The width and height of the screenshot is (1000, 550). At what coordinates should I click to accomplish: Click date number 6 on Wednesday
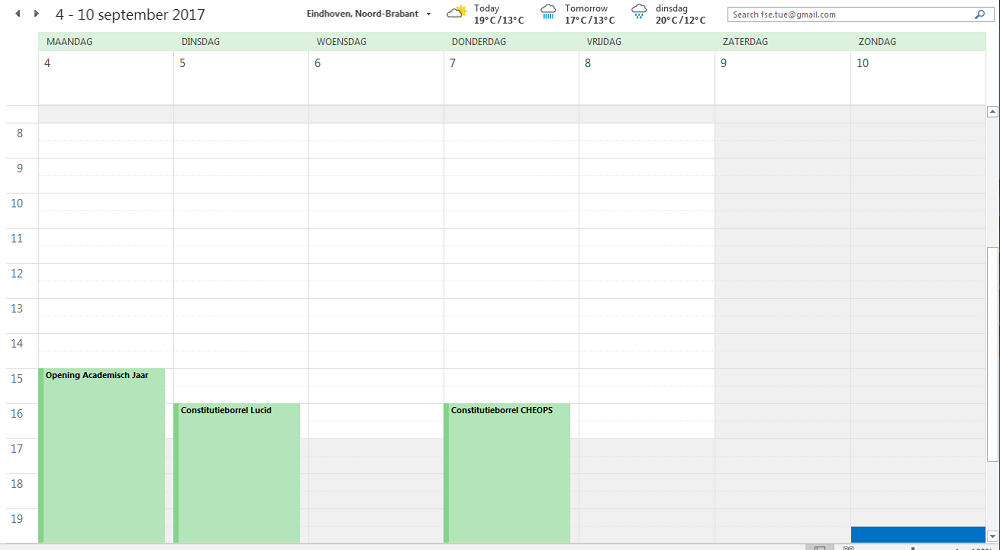point(318,63)
